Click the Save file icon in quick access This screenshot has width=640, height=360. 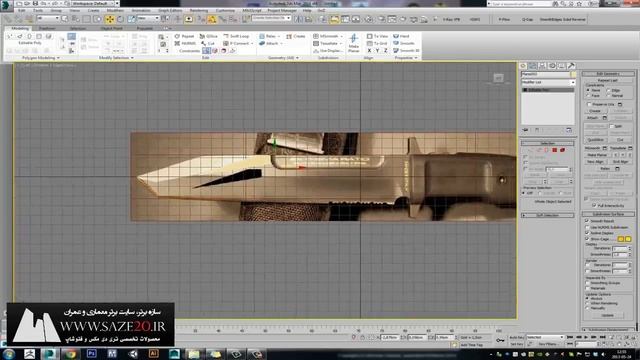36,3
